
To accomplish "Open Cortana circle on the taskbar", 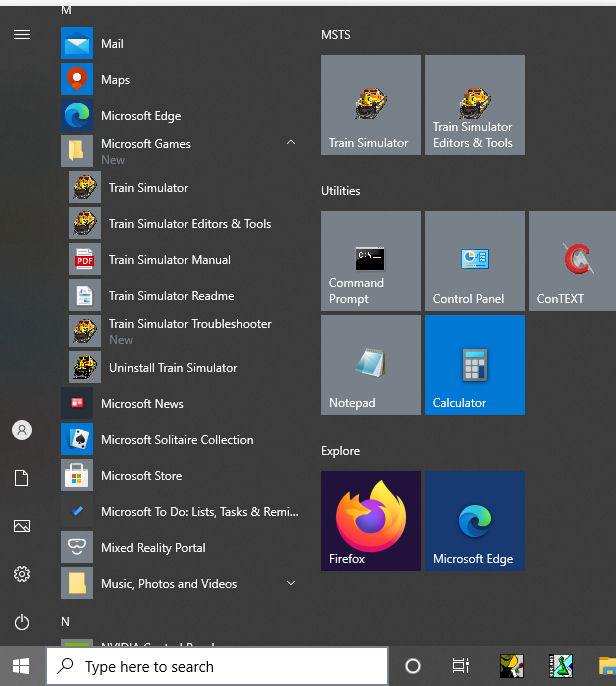I will click(x=413, y=666).
